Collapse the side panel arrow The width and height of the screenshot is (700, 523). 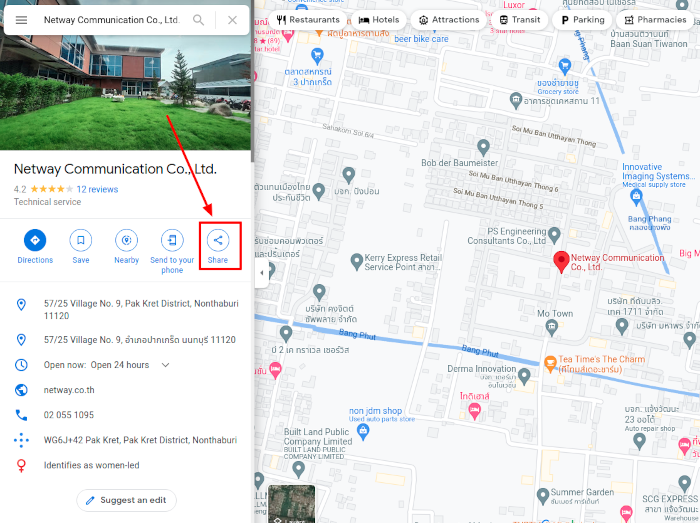[x=262, y=273]
